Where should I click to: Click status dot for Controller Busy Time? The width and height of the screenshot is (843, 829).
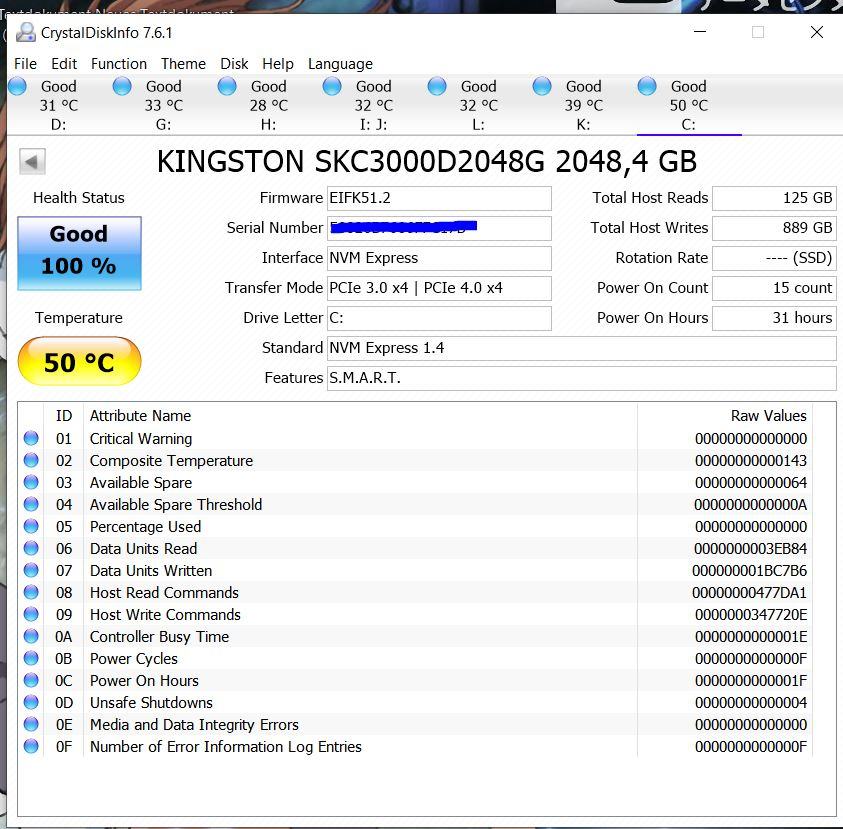(31, 636)
